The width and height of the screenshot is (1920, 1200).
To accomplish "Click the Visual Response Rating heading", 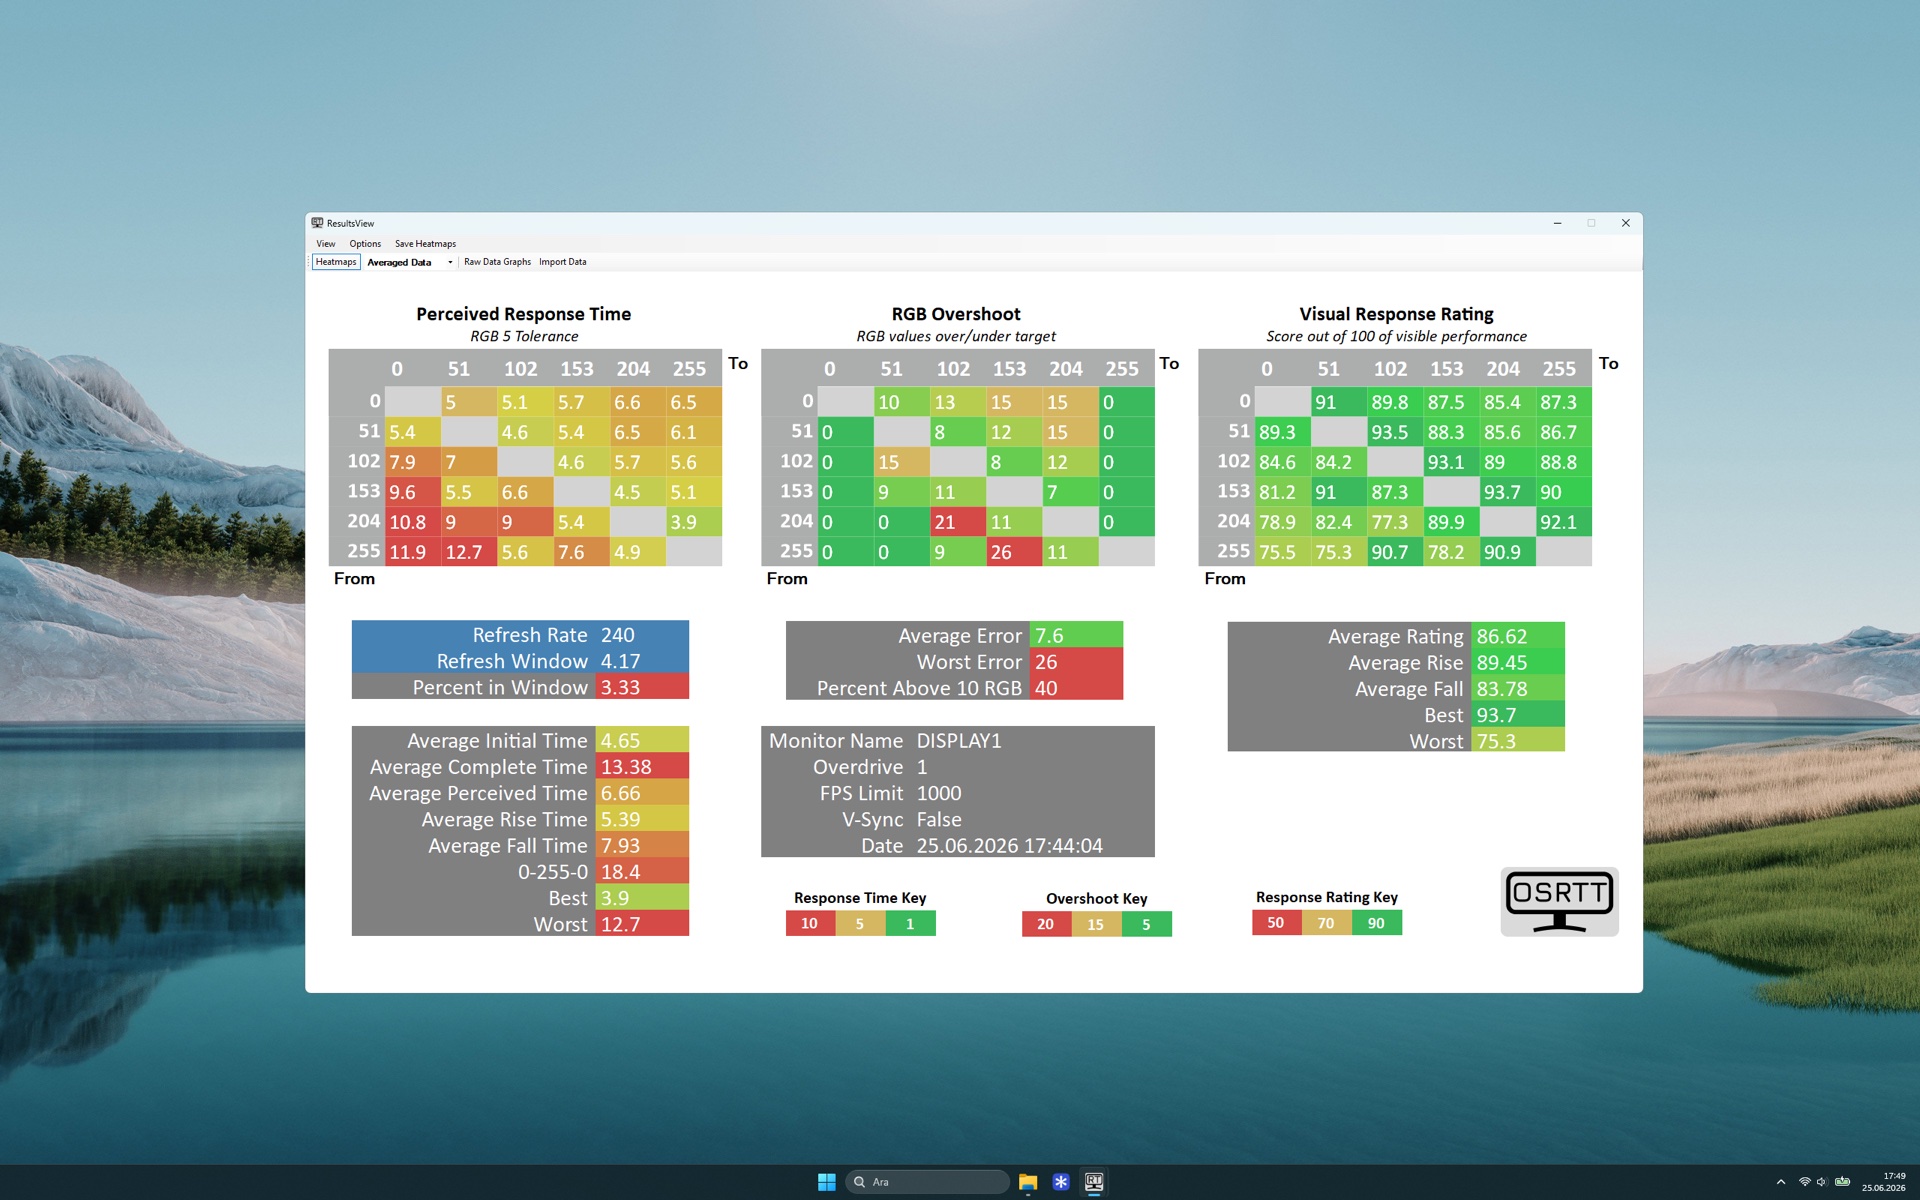I will (x=1396, y=314).
